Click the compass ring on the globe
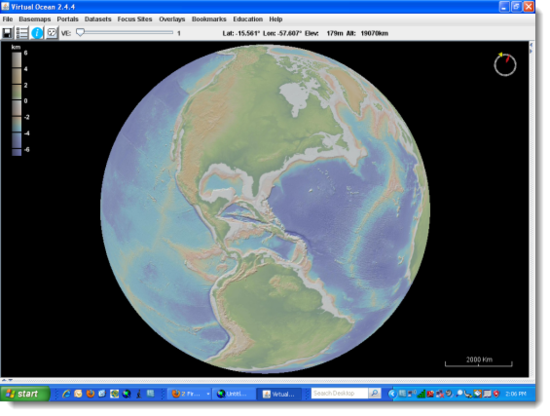 pos(505,65)
